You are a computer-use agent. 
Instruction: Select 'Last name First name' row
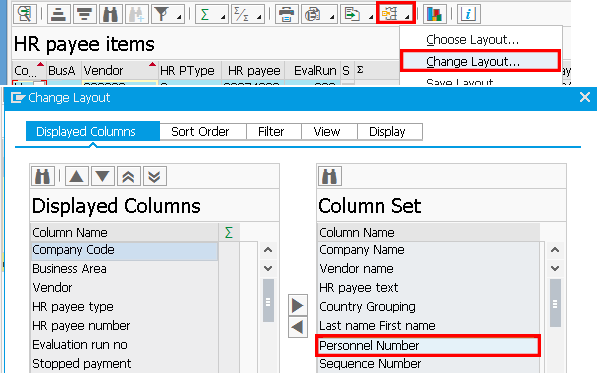pyautogui.click(x=428, y=326)
